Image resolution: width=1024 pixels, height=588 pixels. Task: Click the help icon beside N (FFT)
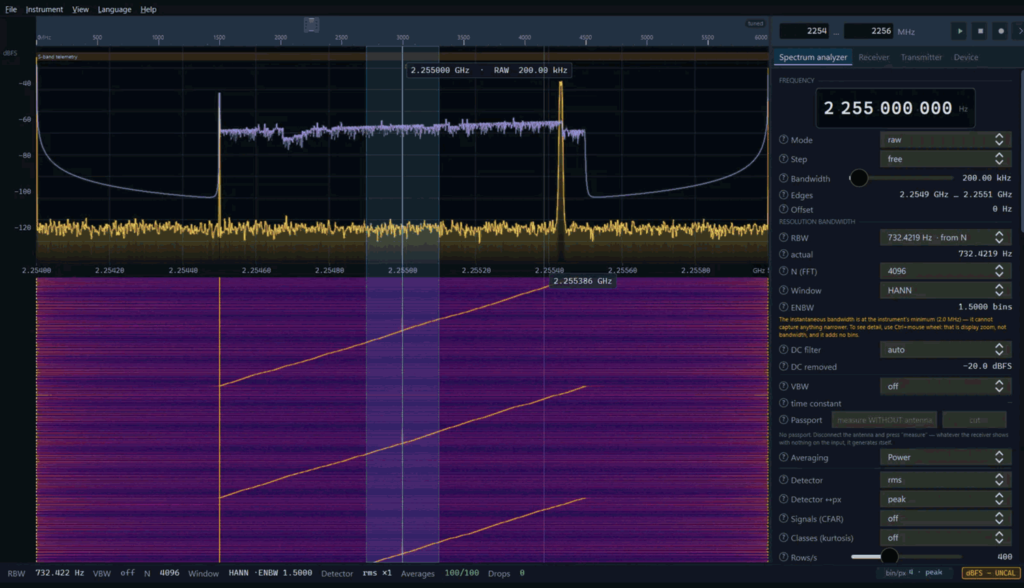(x=783, y=271)
